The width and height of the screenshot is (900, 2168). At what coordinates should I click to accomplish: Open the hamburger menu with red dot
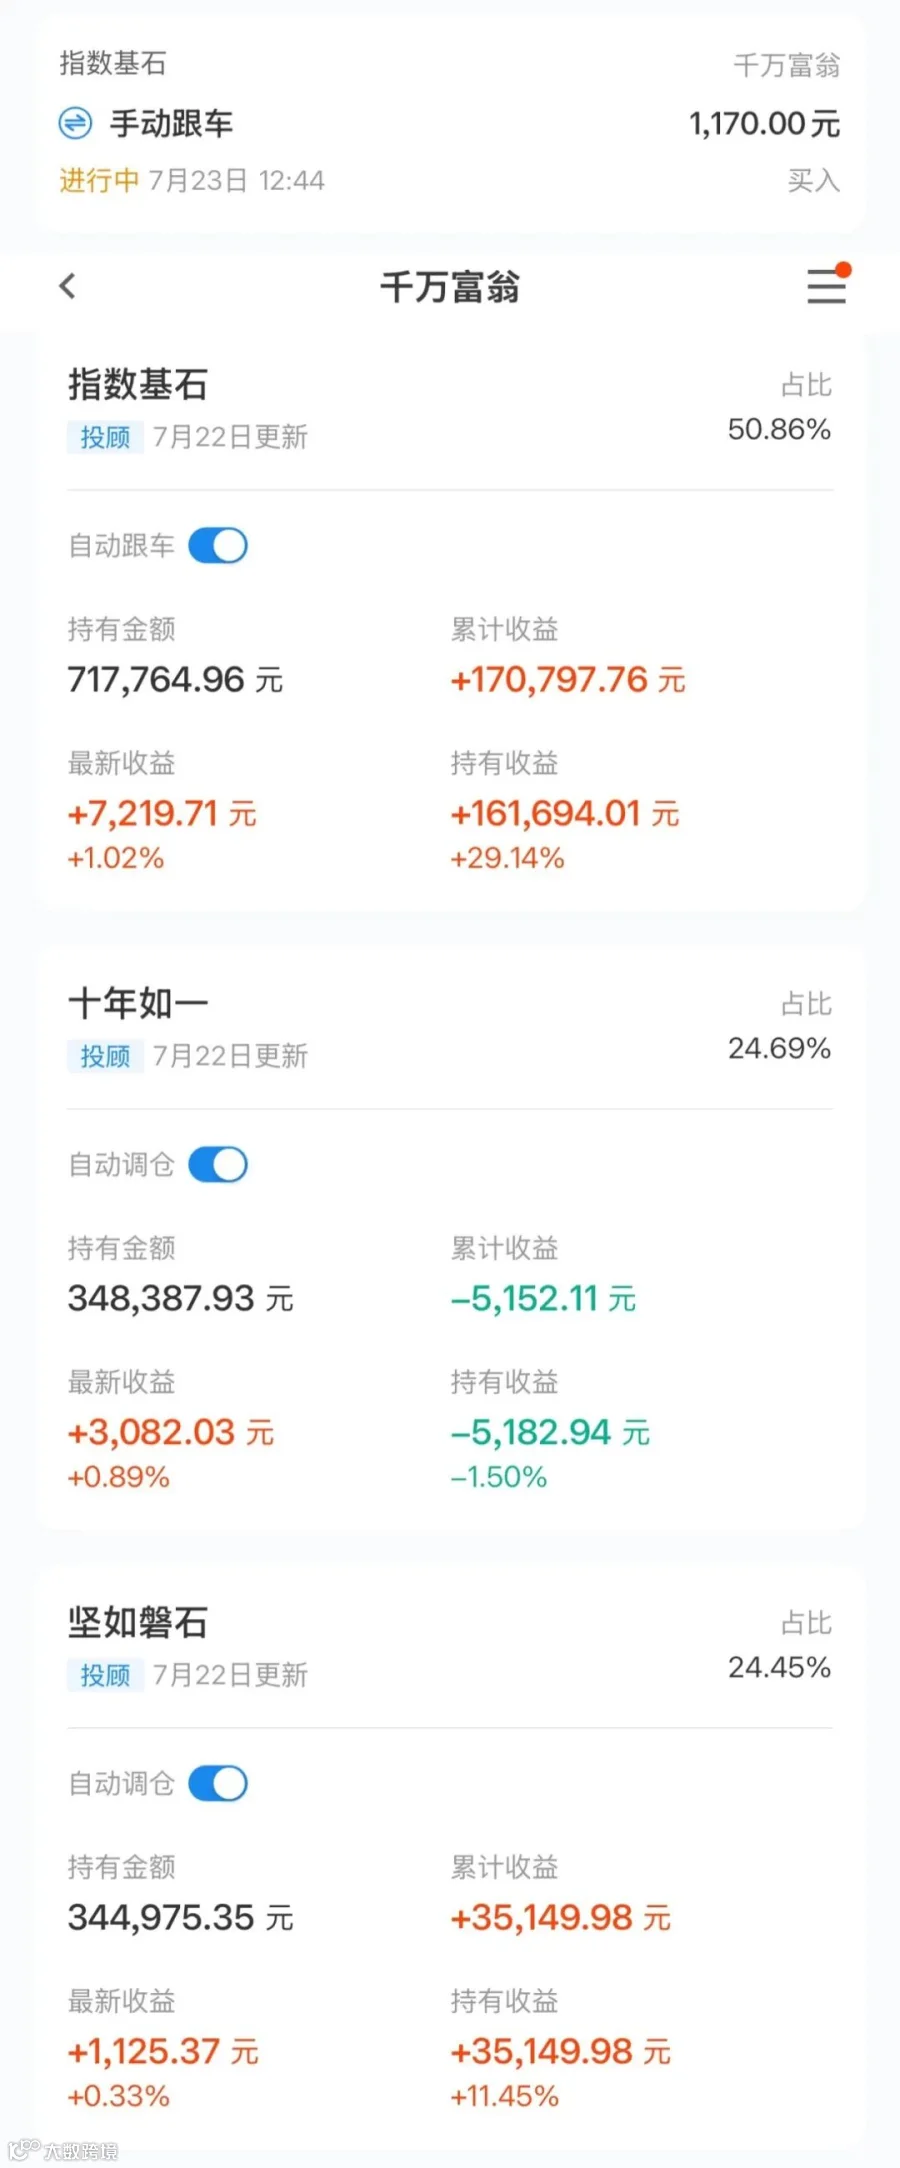[828, 284]
